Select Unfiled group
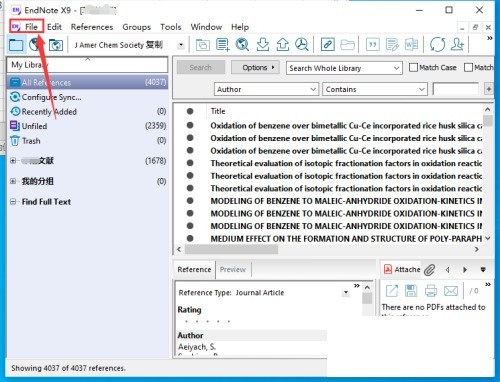The width and height of the screenshot is (500, 382). point(87,126)
